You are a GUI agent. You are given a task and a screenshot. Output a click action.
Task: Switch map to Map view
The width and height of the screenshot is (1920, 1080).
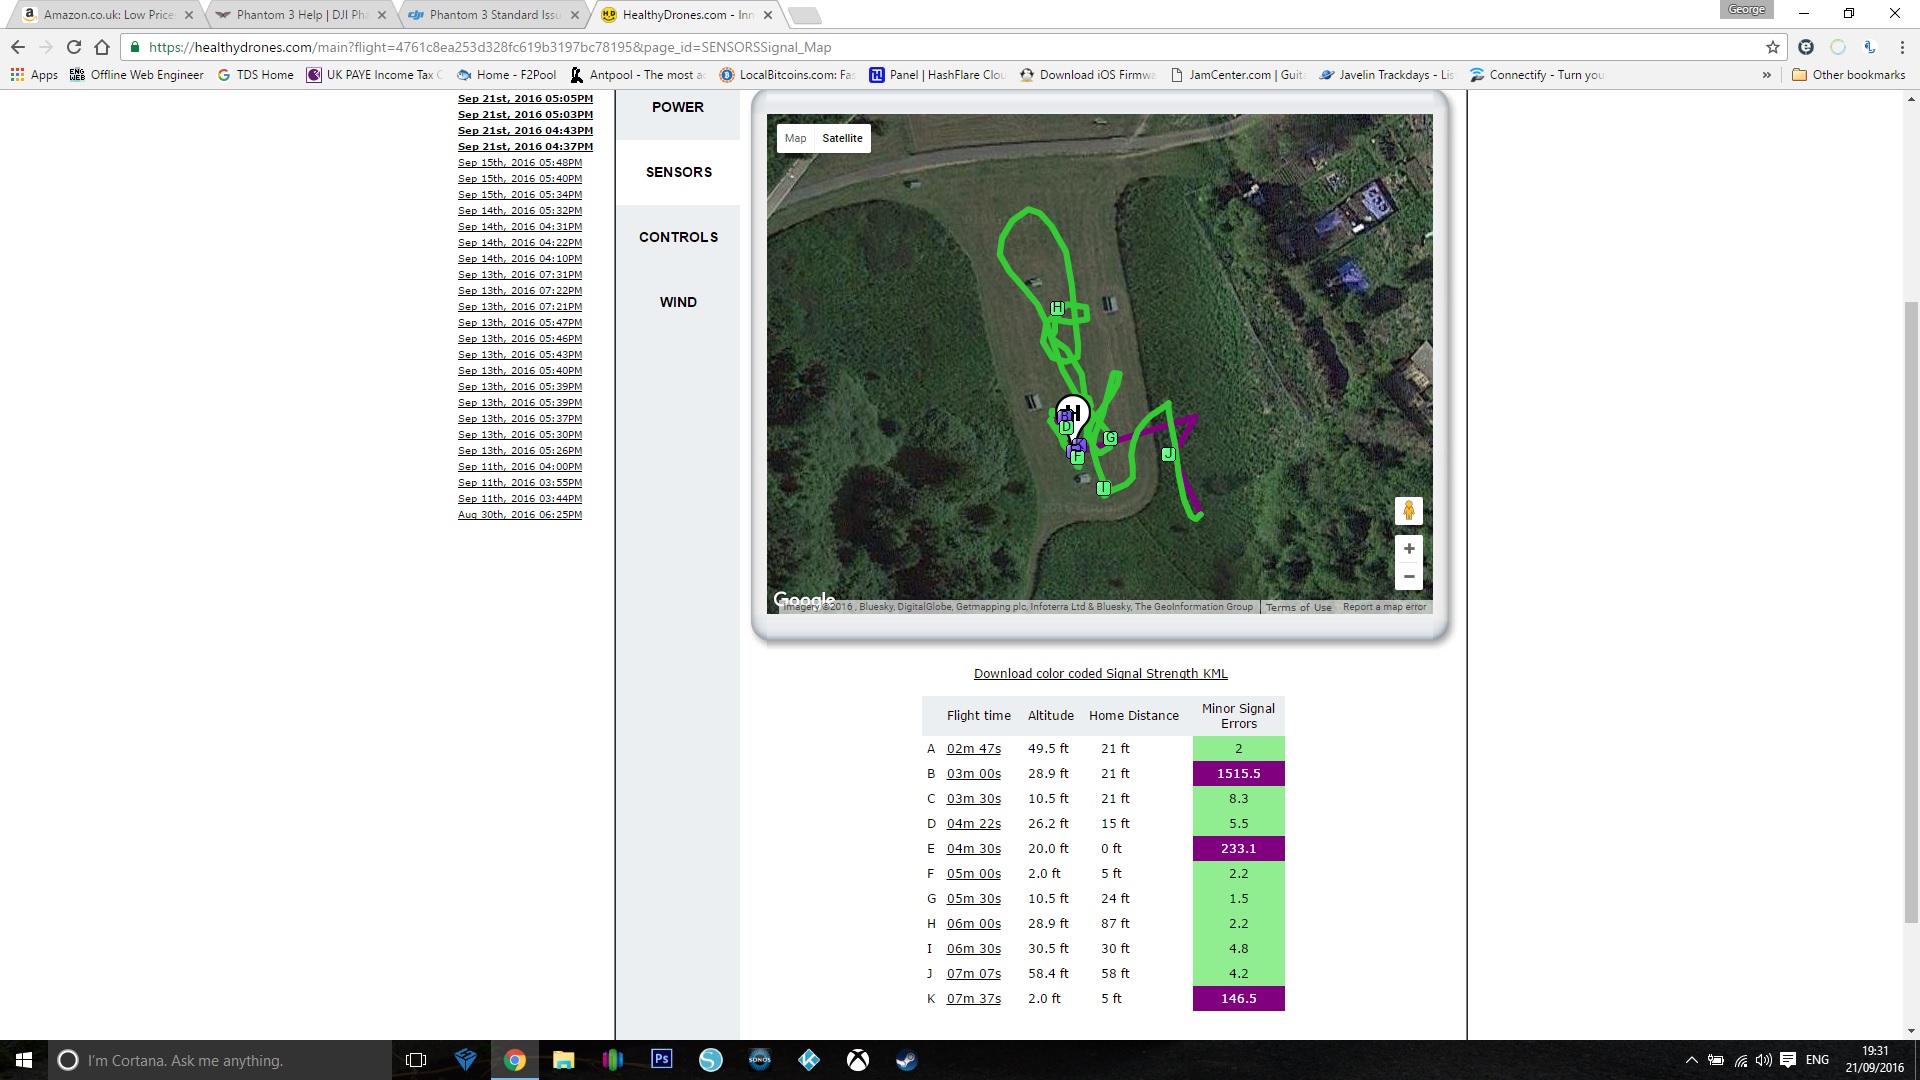[x=795, y=138]
